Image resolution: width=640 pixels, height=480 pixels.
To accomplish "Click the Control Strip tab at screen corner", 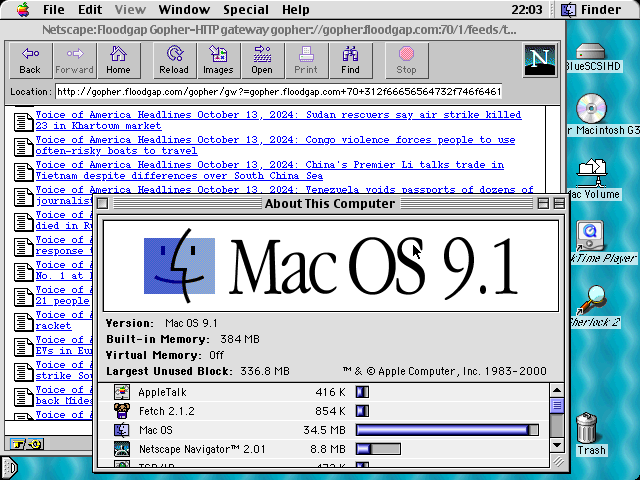I will [x=8, y=468].
